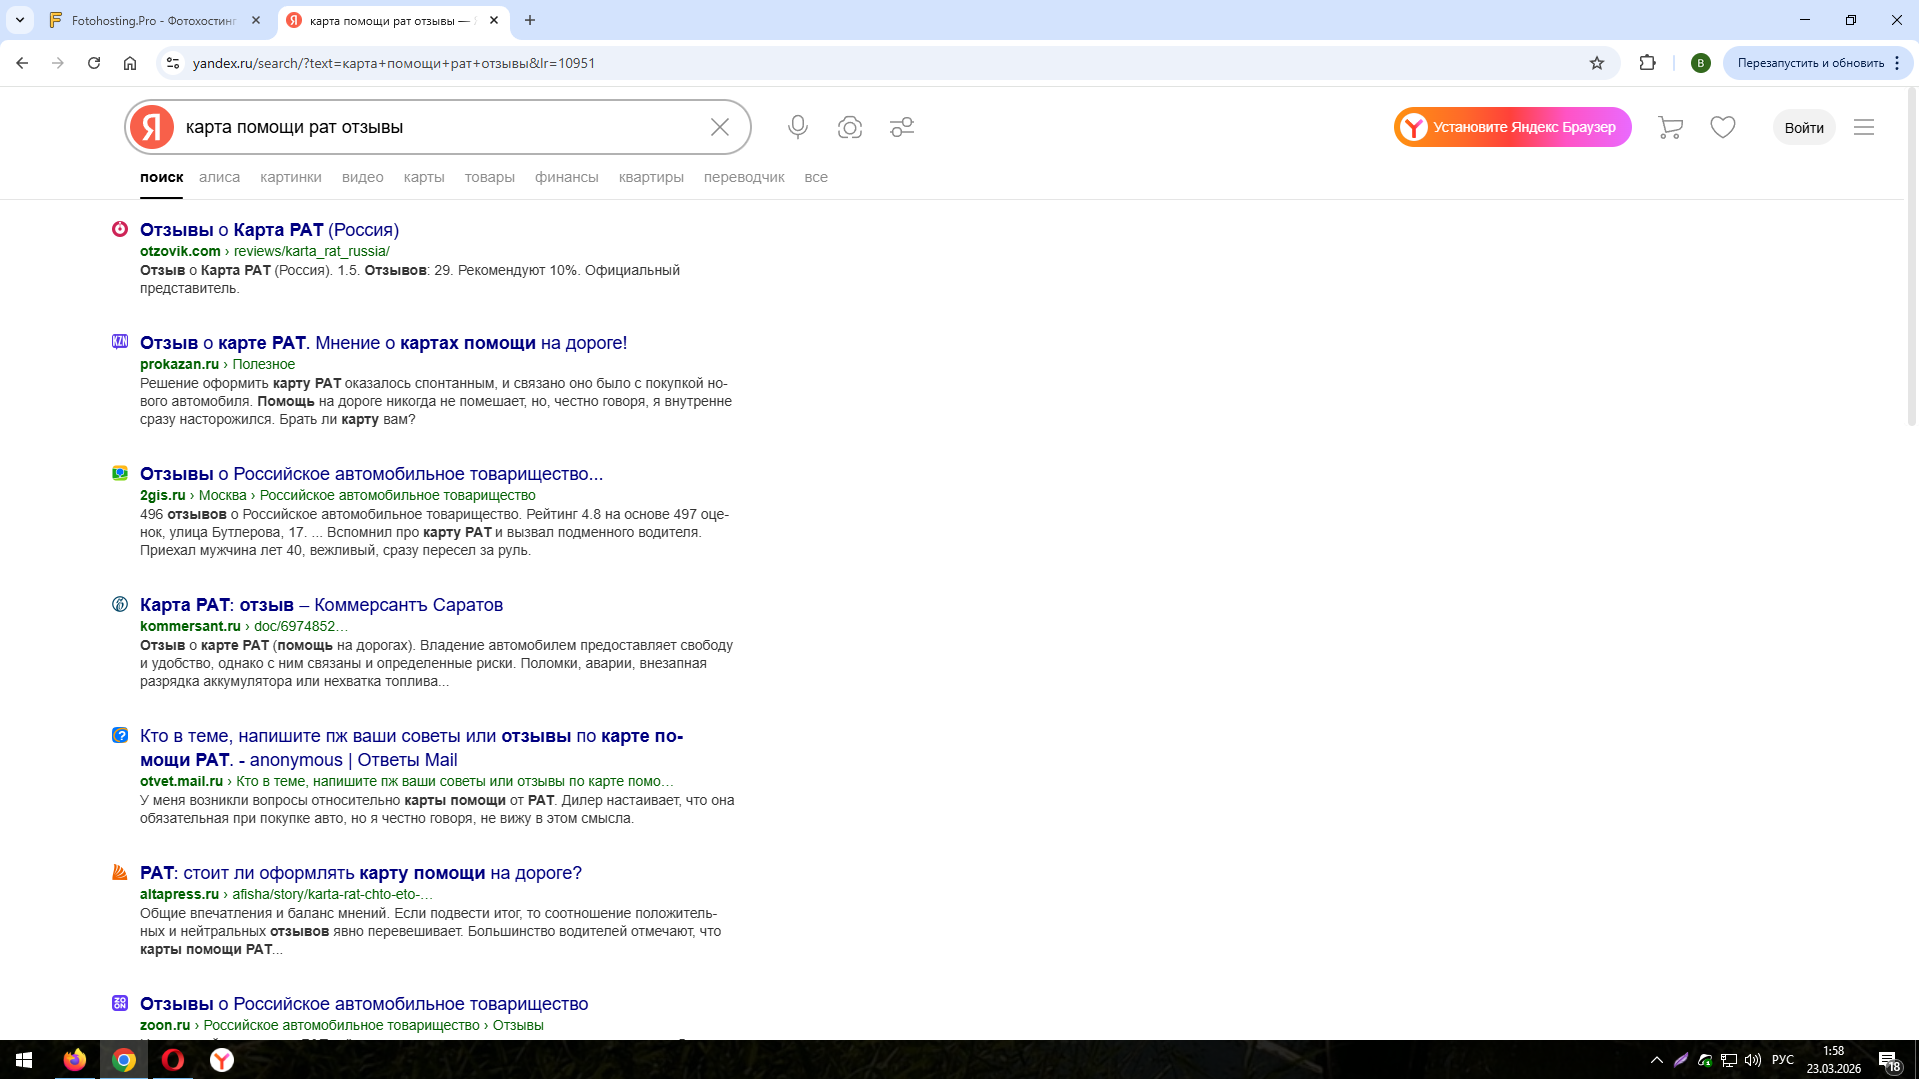
Task: Open favorites via the heart icon
Action: coord(1723,127)
